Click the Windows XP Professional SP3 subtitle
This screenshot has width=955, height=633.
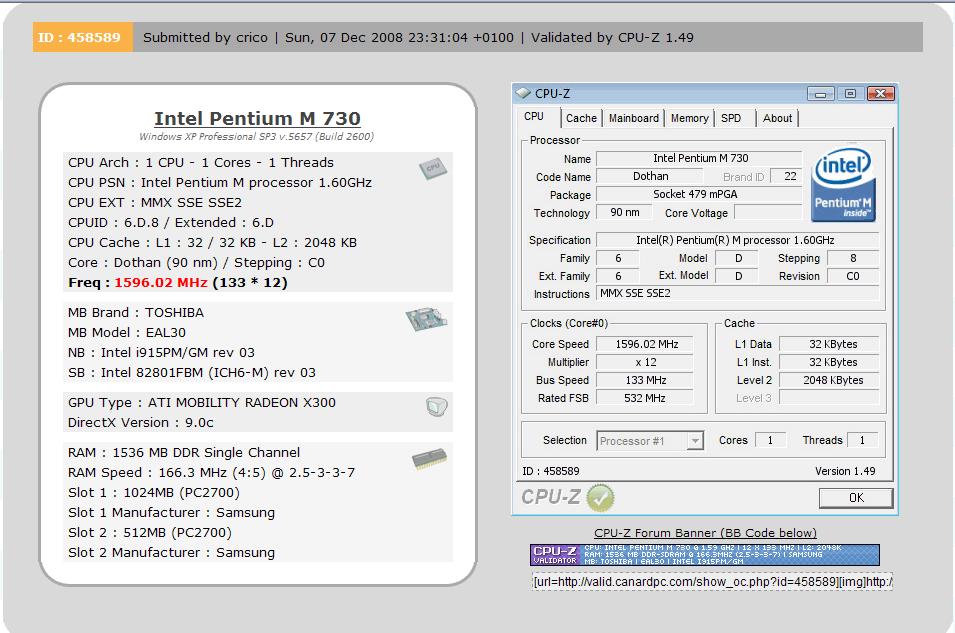[256, 136]
